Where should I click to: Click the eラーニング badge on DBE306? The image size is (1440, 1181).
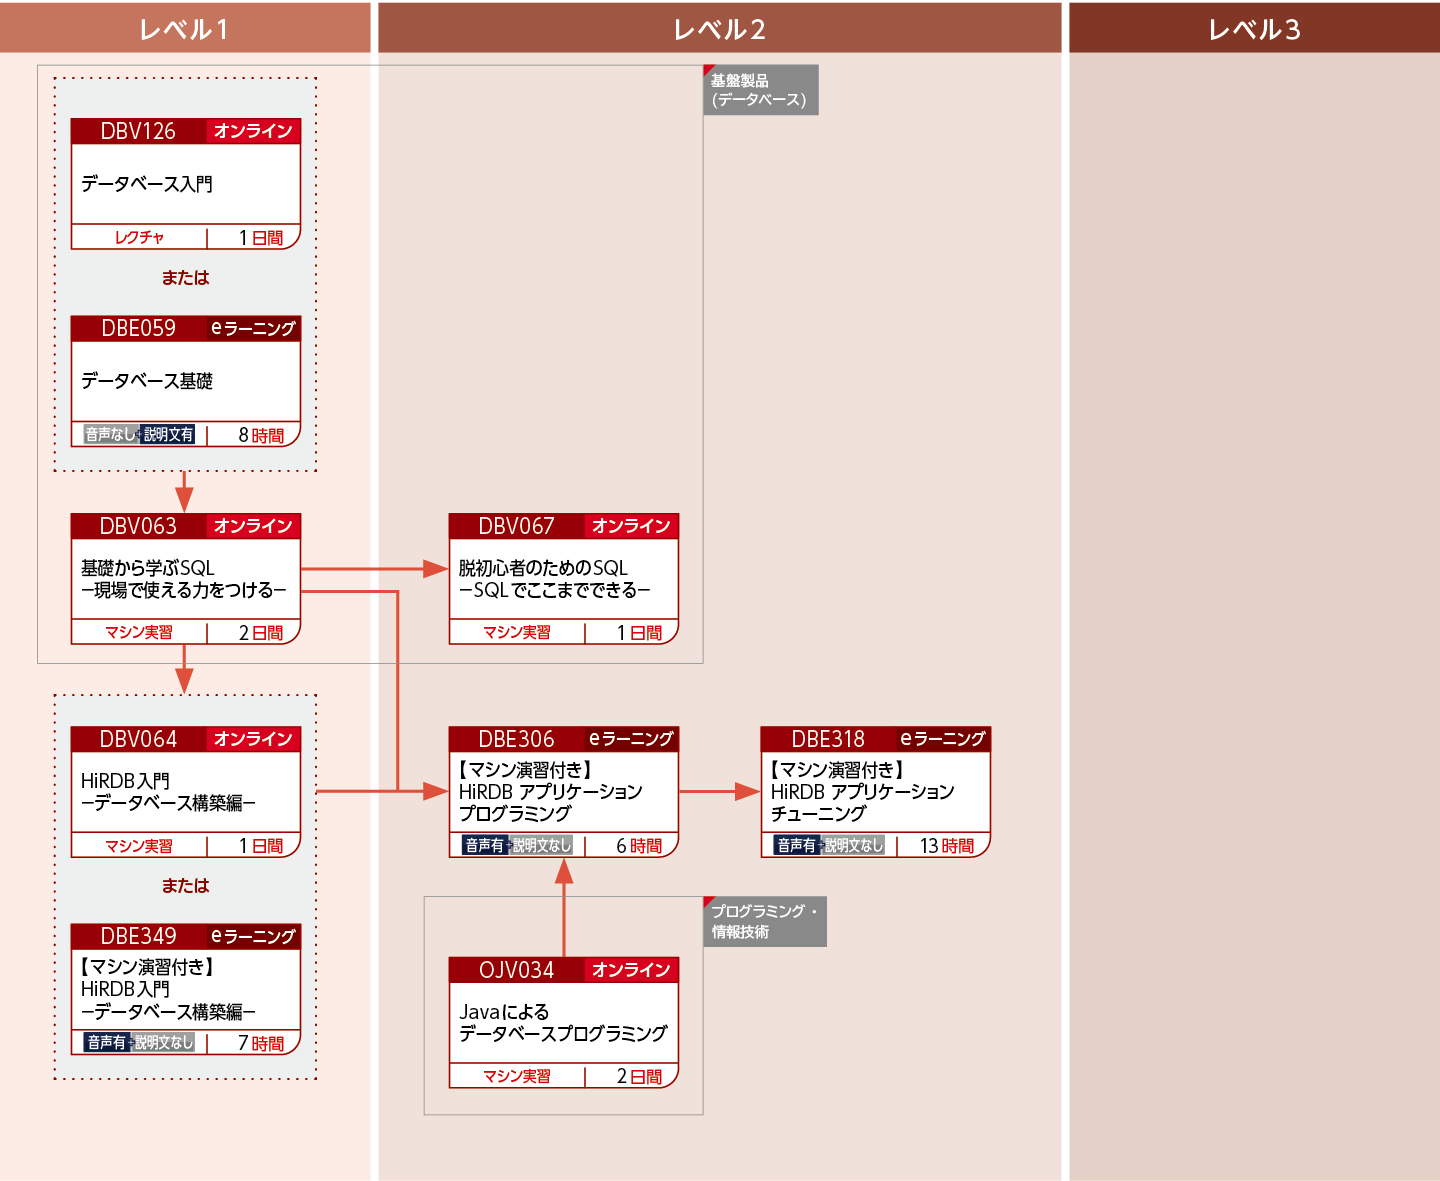(x=631, y=739)
